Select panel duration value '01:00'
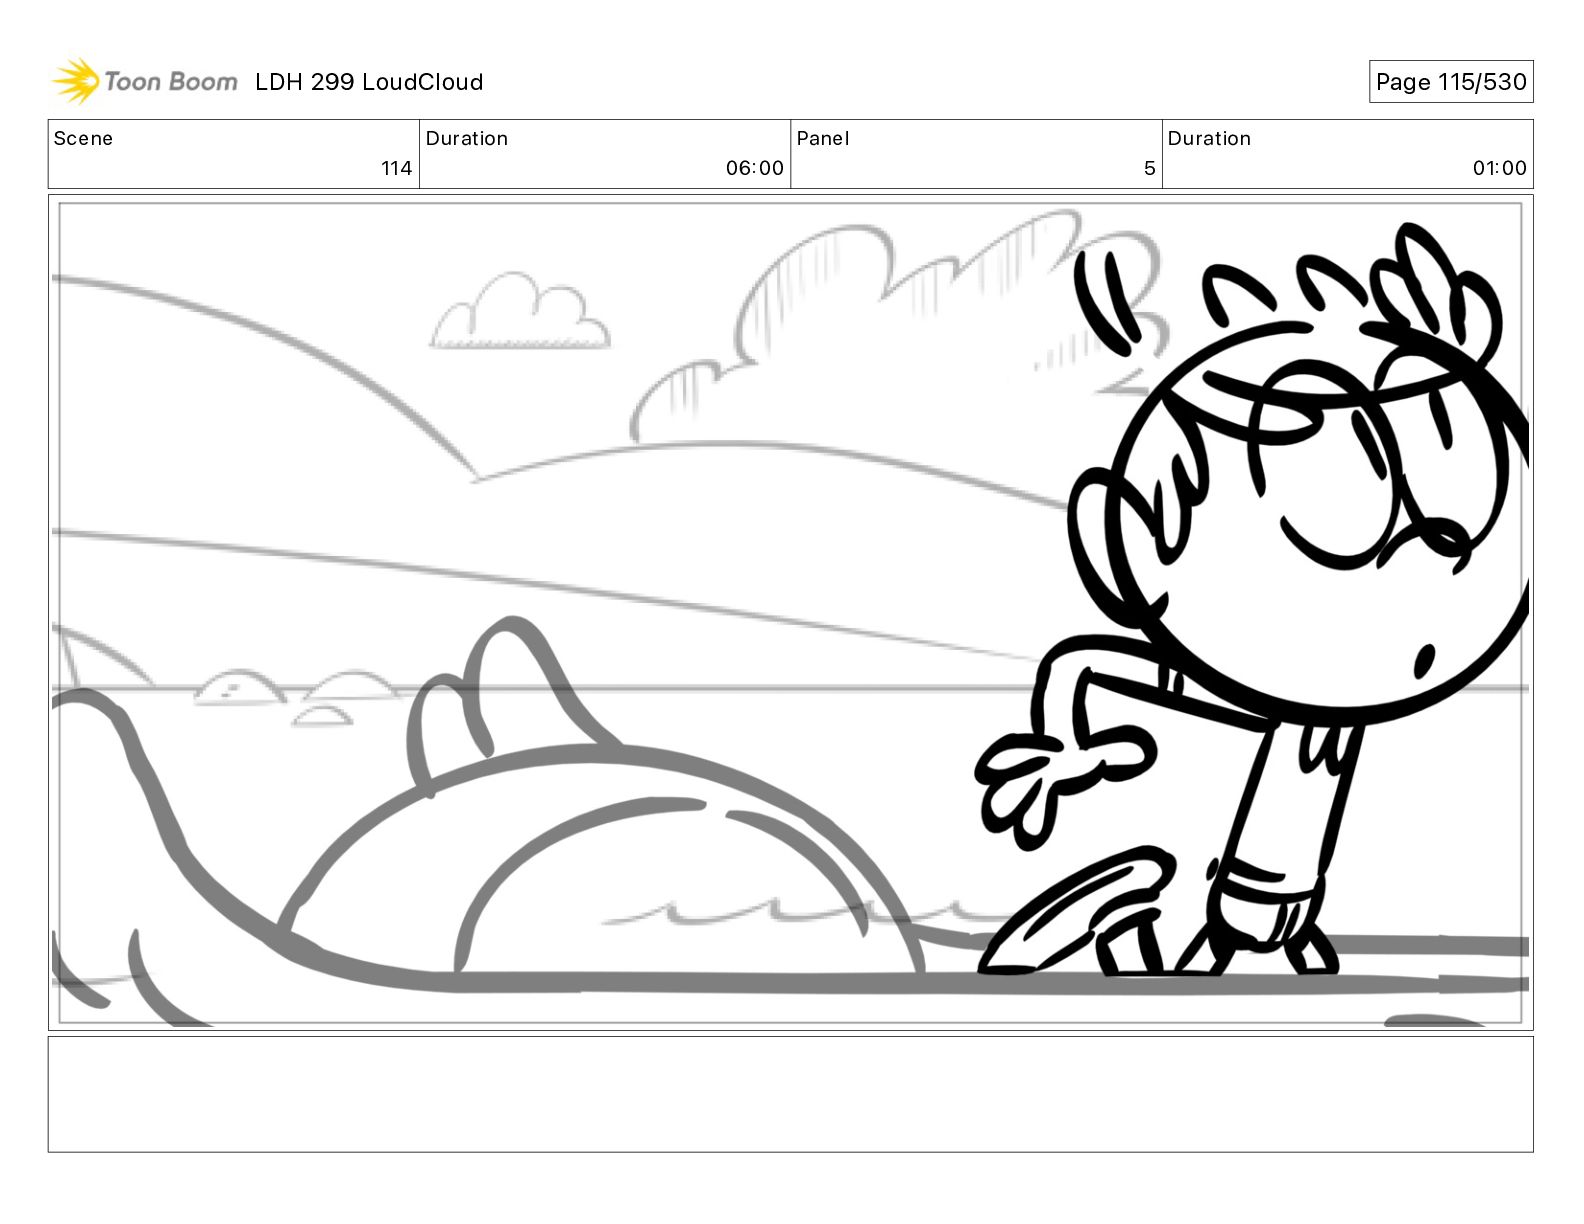1584x1224 pixels. (1499, 168)
